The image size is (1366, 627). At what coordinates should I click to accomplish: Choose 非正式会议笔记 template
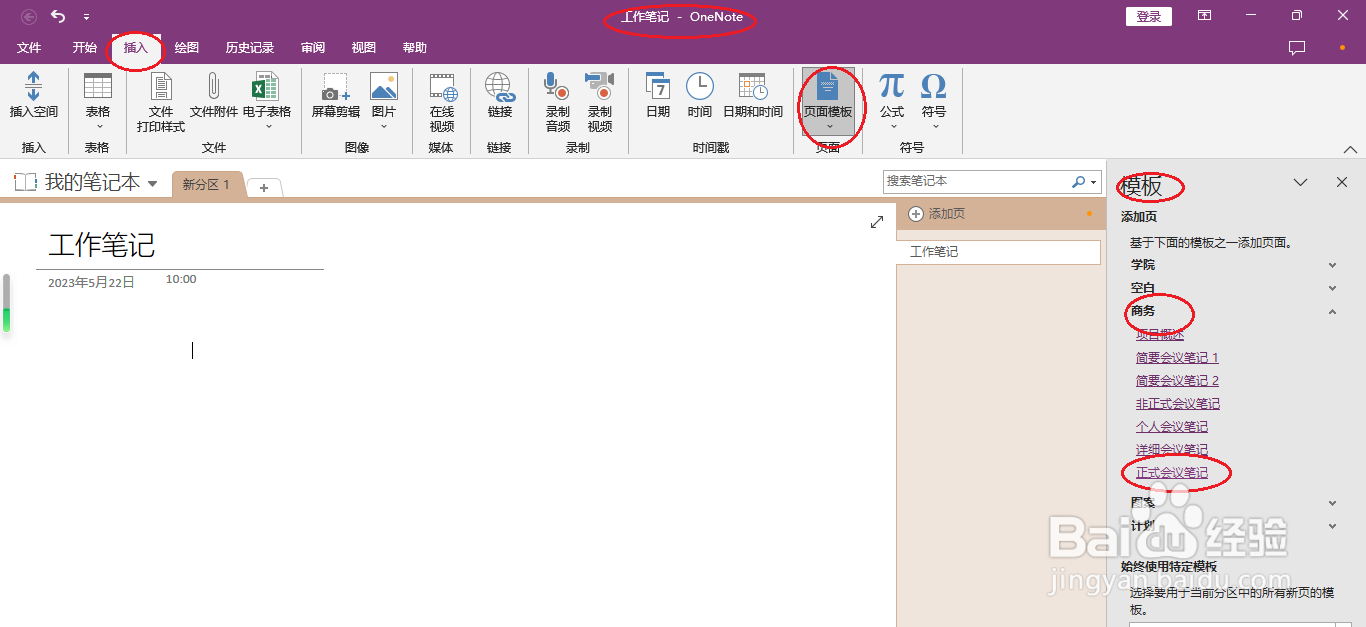1178,404
